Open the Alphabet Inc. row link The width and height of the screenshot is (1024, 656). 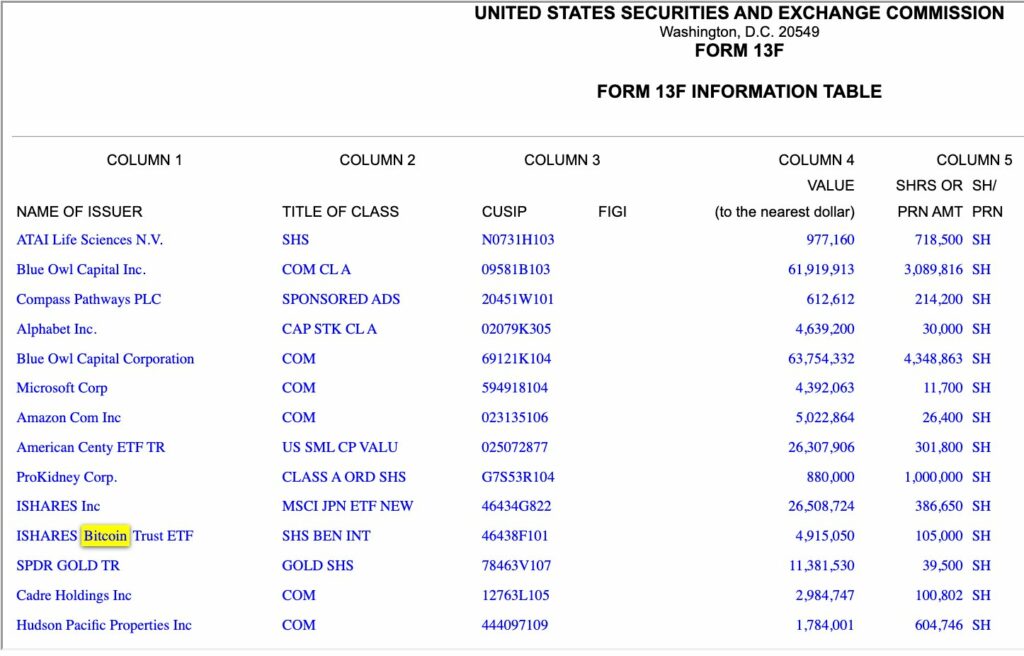[x=56, y=329]
